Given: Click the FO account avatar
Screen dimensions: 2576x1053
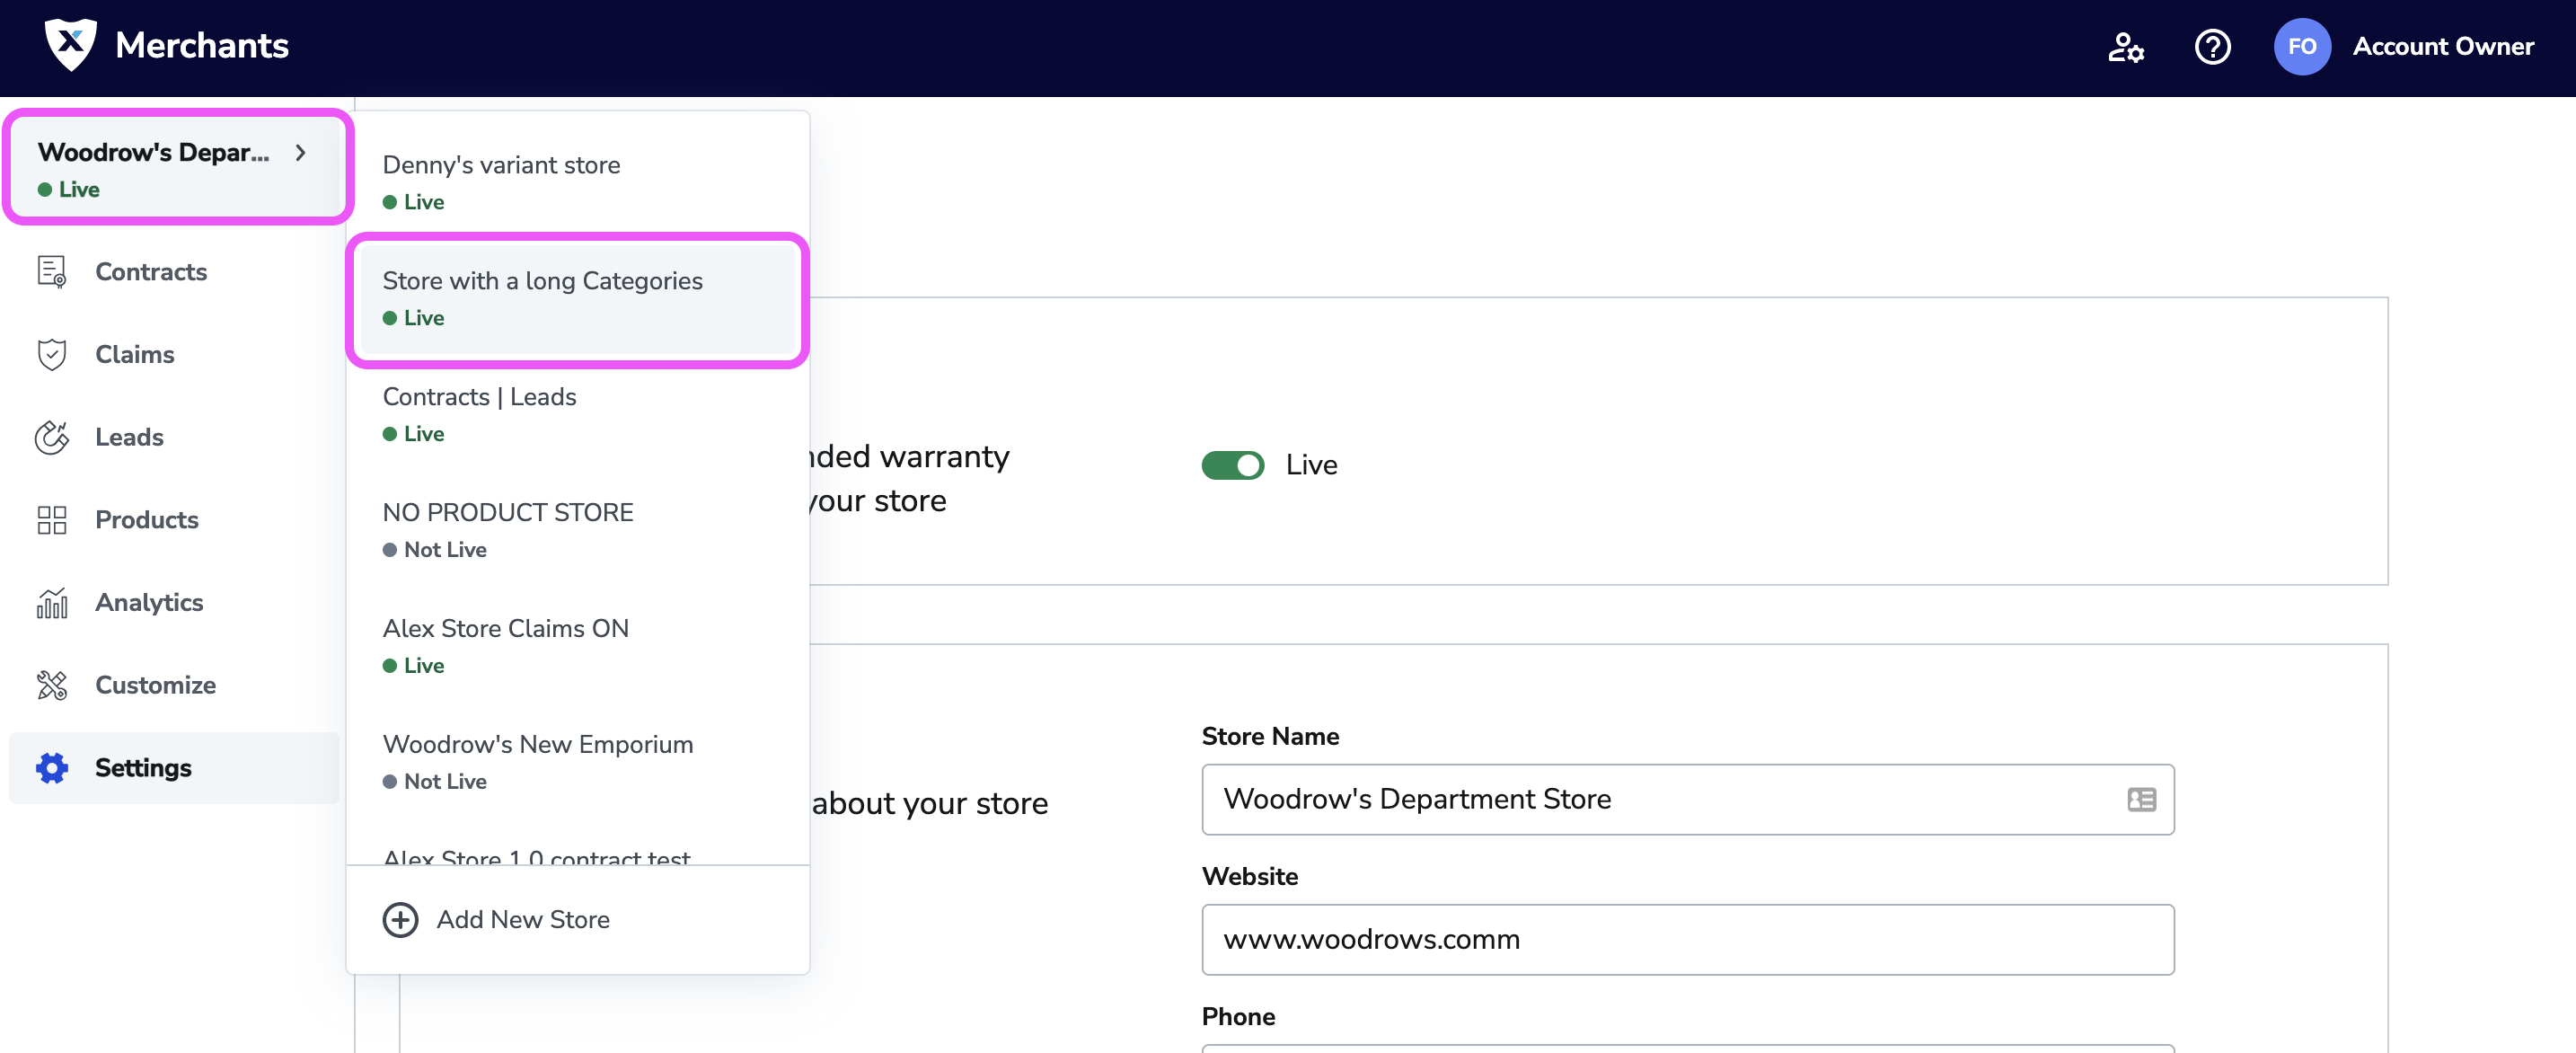Looking at the screenshot, I should (2302, 47).
